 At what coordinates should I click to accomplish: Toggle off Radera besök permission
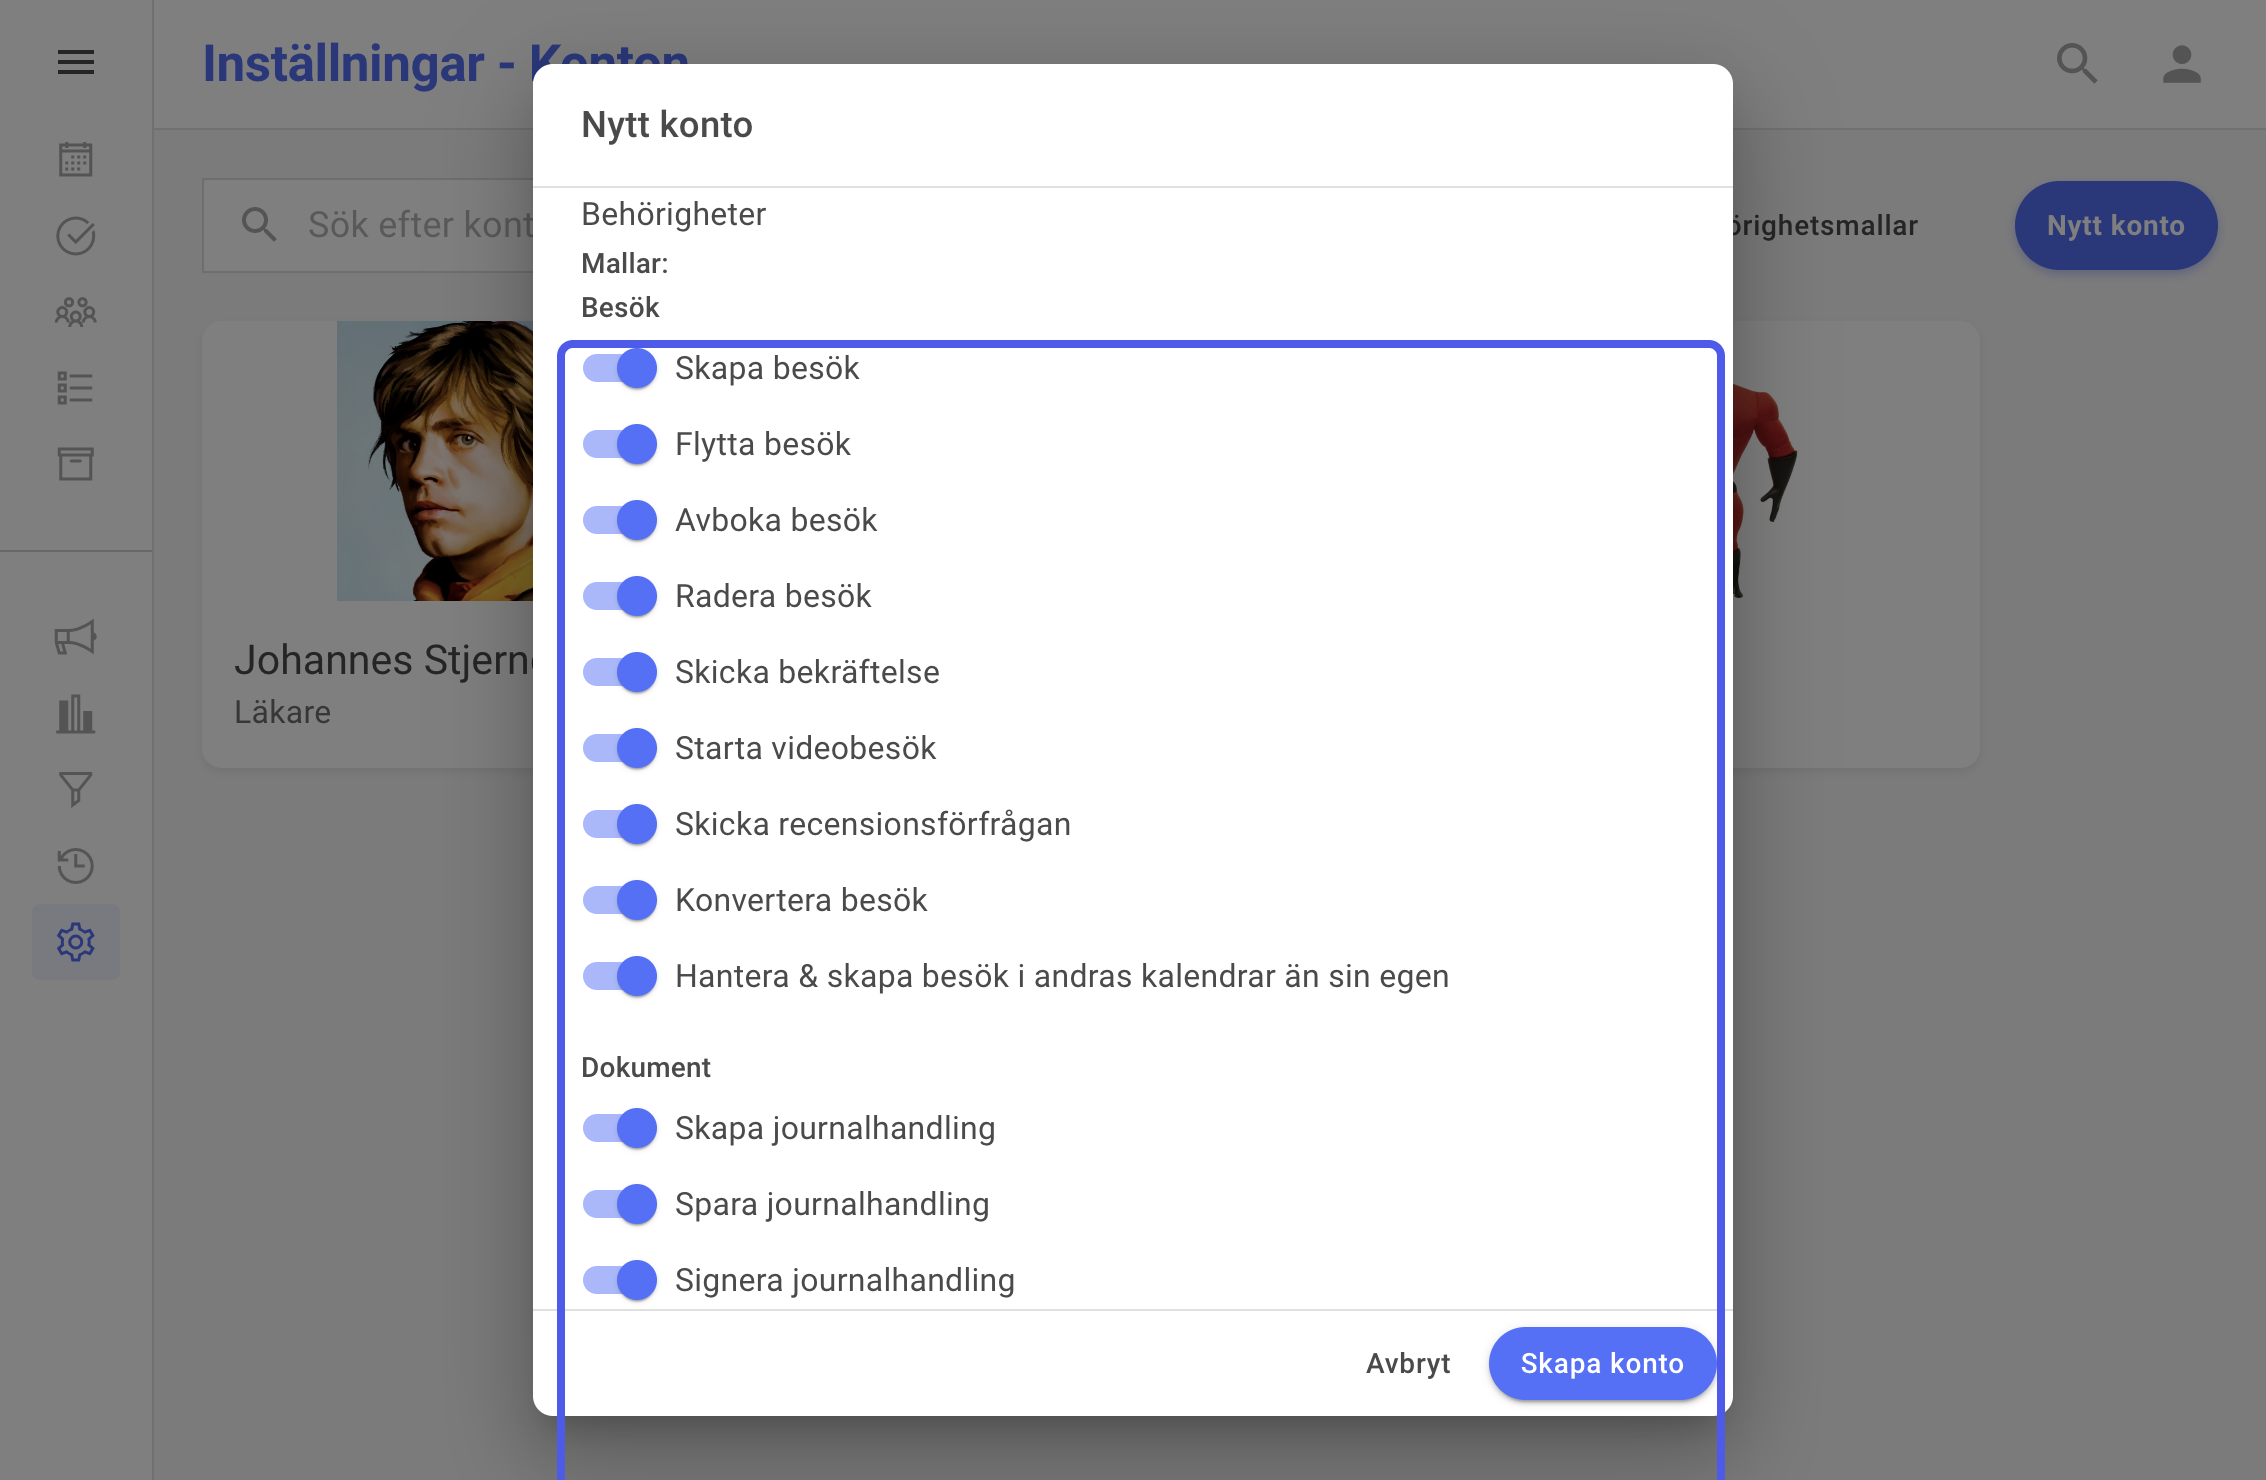click(x=620, y=596)
